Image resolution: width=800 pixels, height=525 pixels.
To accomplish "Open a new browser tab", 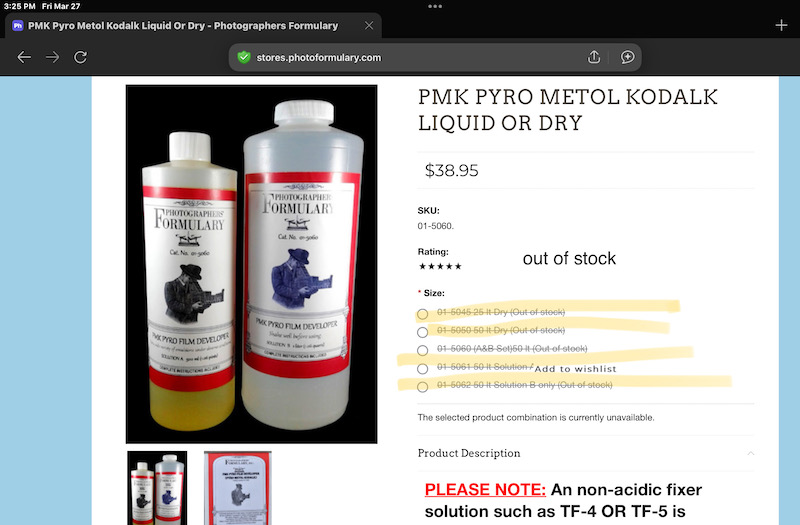I will (781, 25).
